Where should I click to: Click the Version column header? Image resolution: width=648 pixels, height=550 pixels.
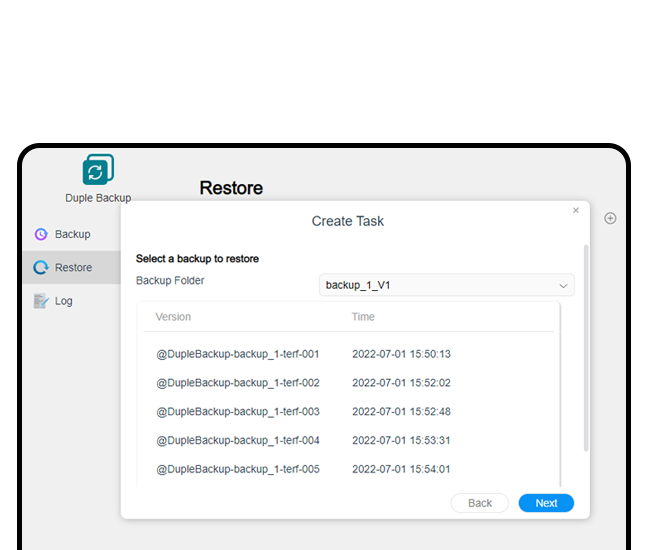click(x=173, y=317)
